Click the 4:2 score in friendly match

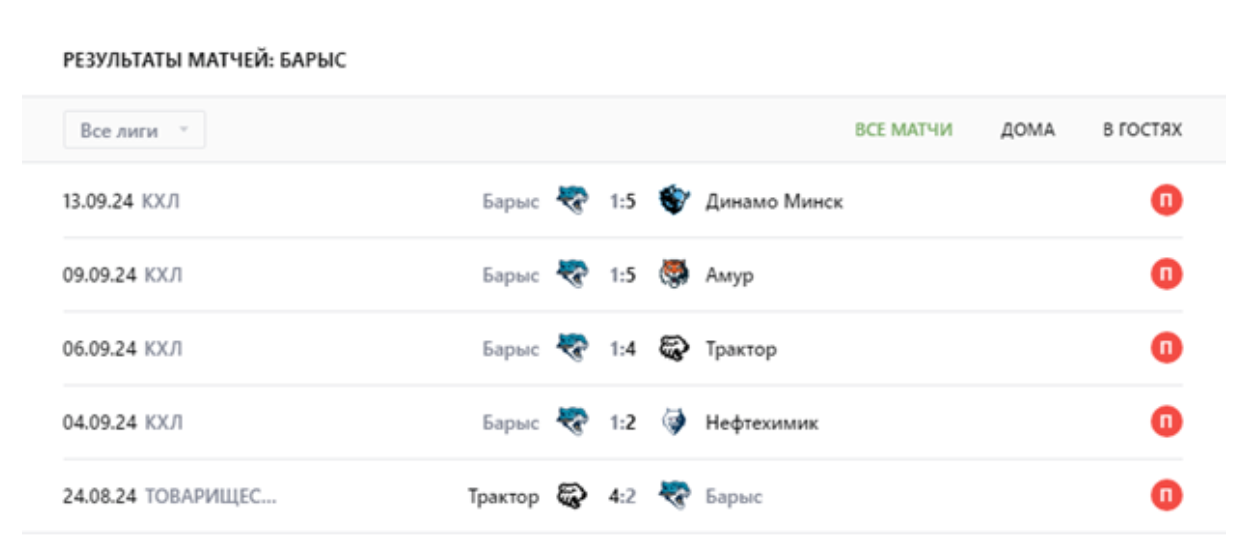coord(623,497)
